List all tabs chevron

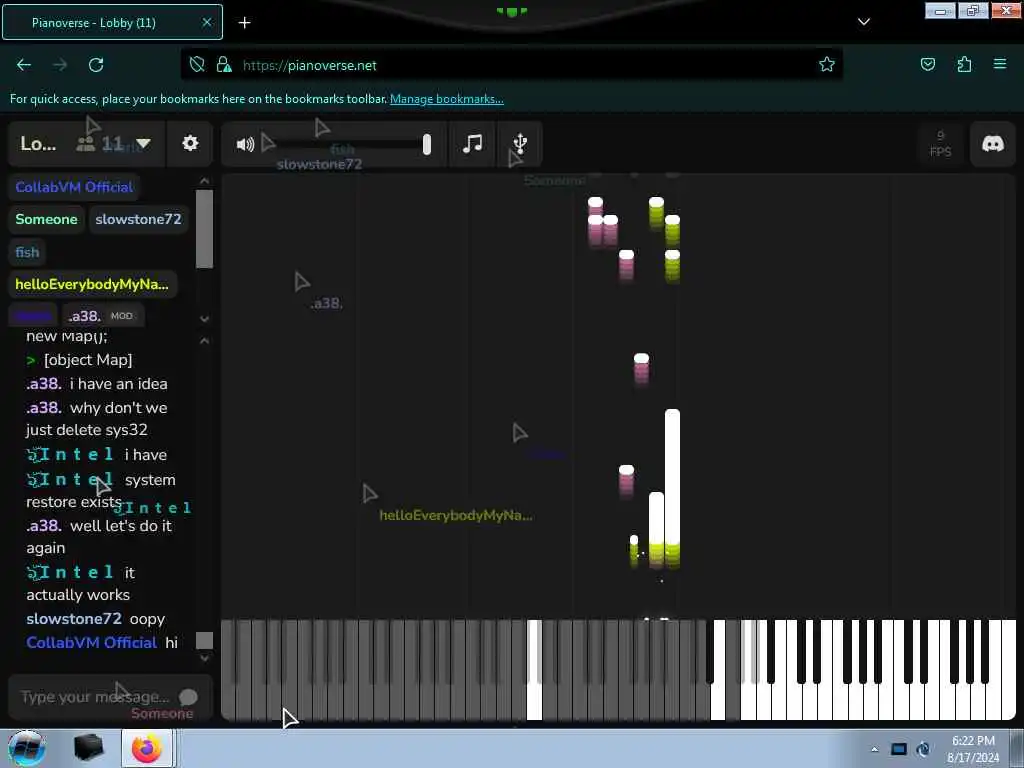(x=863, y=22)
